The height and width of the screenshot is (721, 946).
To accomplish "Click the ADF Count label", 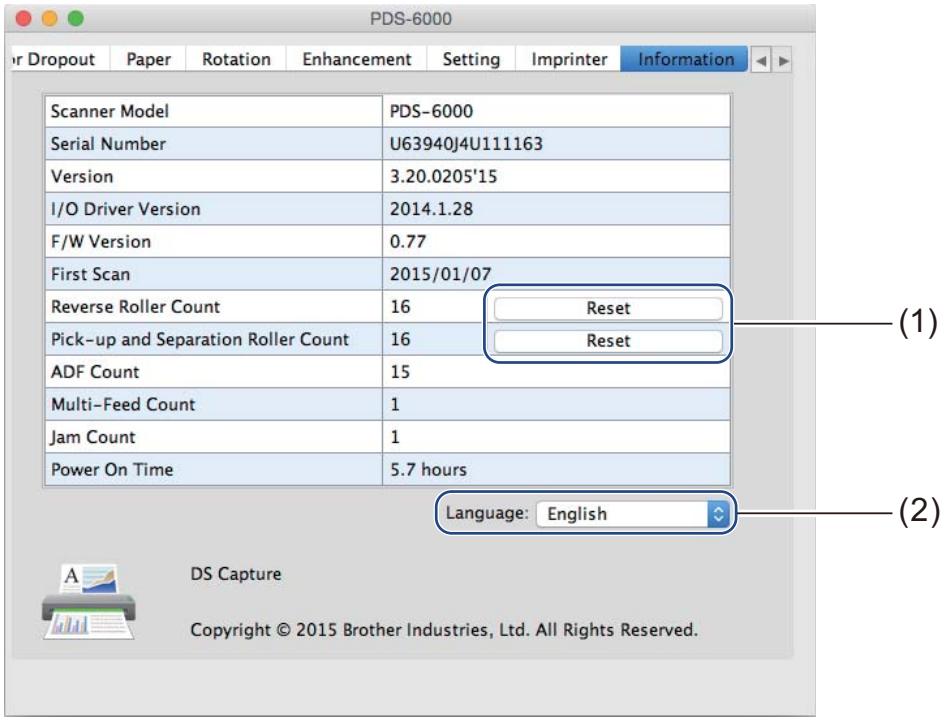I will point(95,372).
